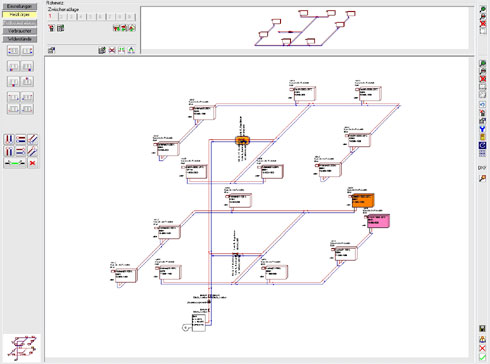The height and width of the screenshot is (364, 490).
Task: Select the yellow Heizkörper button
Action: (20, 15)
